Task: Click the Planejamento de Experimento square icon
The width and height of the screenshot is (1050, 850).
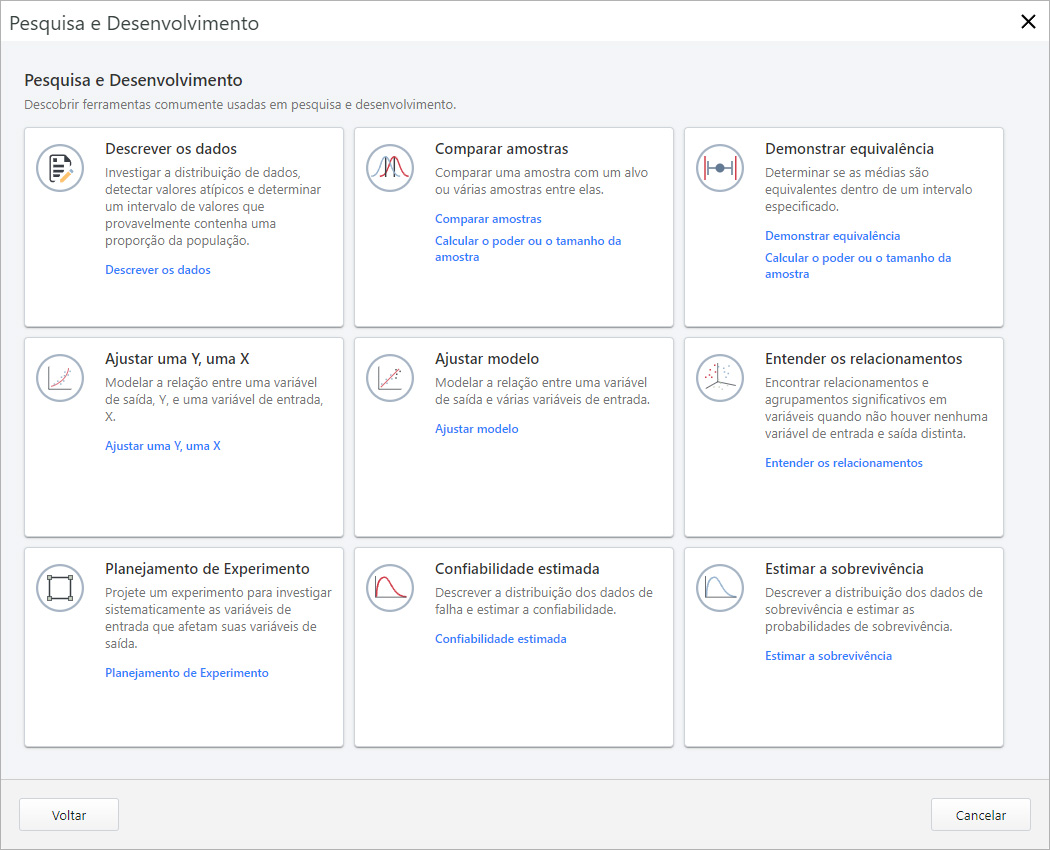Action: pyautogui.click(x=60, y=588)
